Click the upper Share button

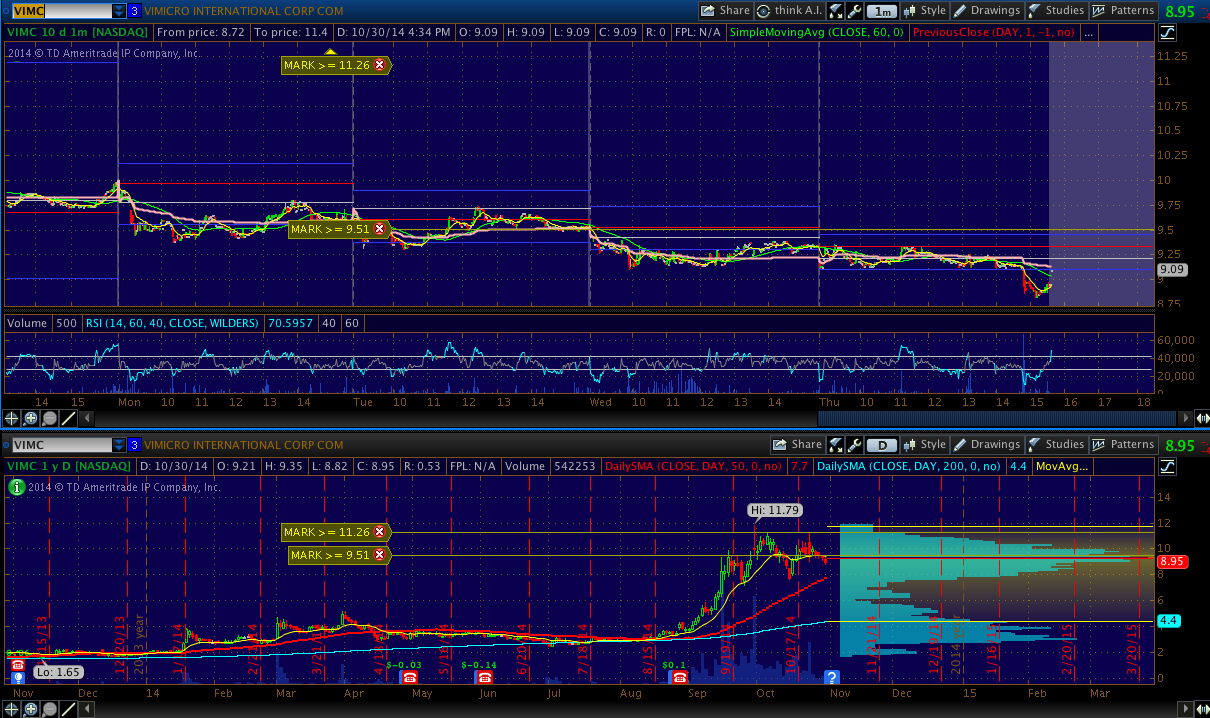tap(725, 11)
